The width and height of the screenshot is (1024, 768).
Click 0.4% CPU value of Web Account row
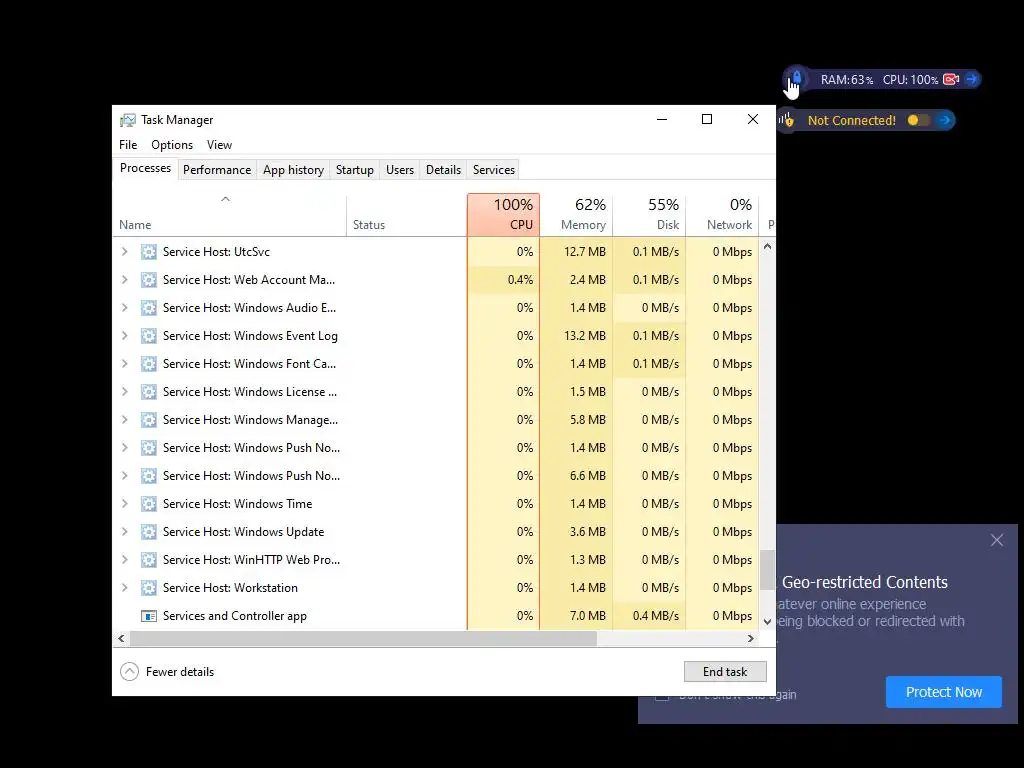[520, 280]
